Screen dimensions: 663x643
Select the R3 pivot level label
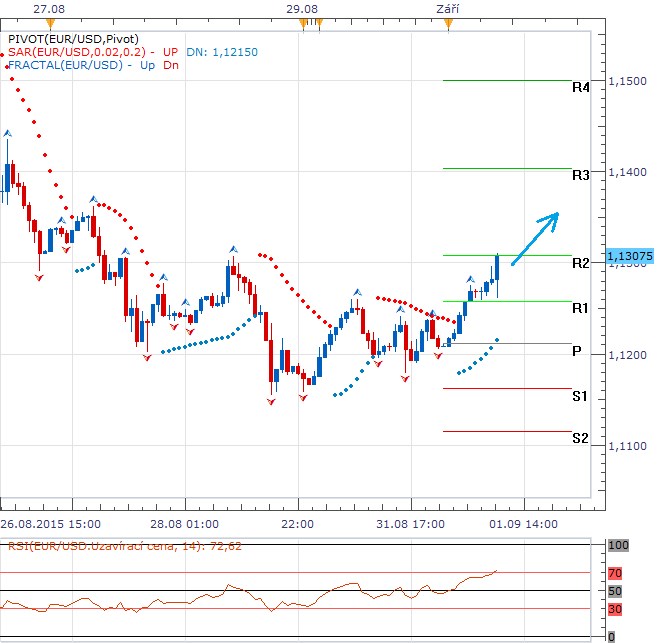tap(580, 175)
